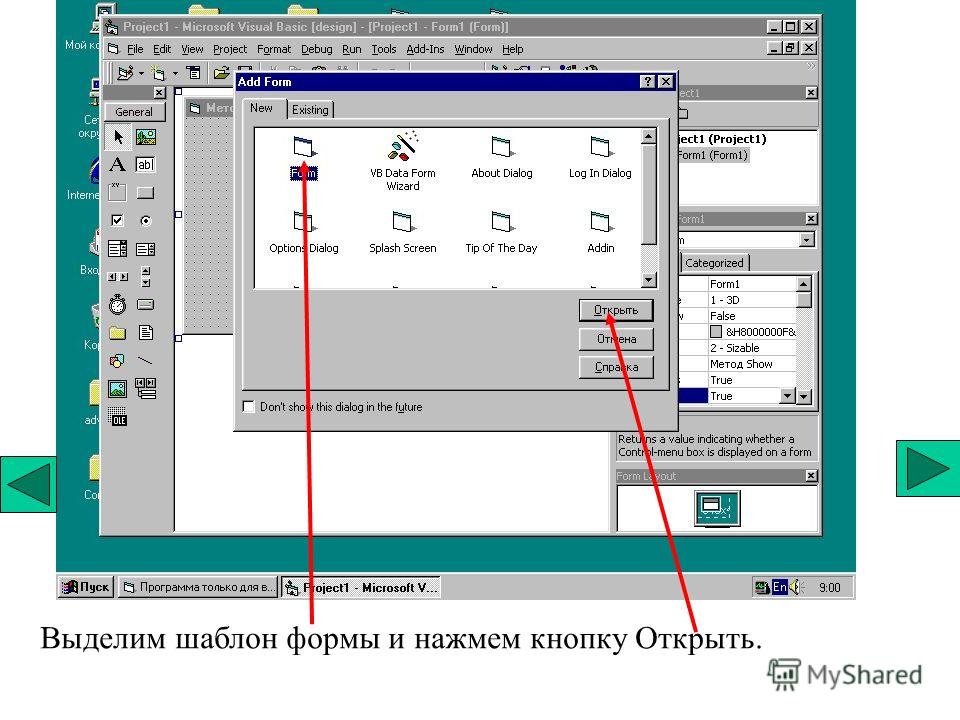The image size is (960, 720).
Task: Select the Shape control tool
Action: [118, 361]
